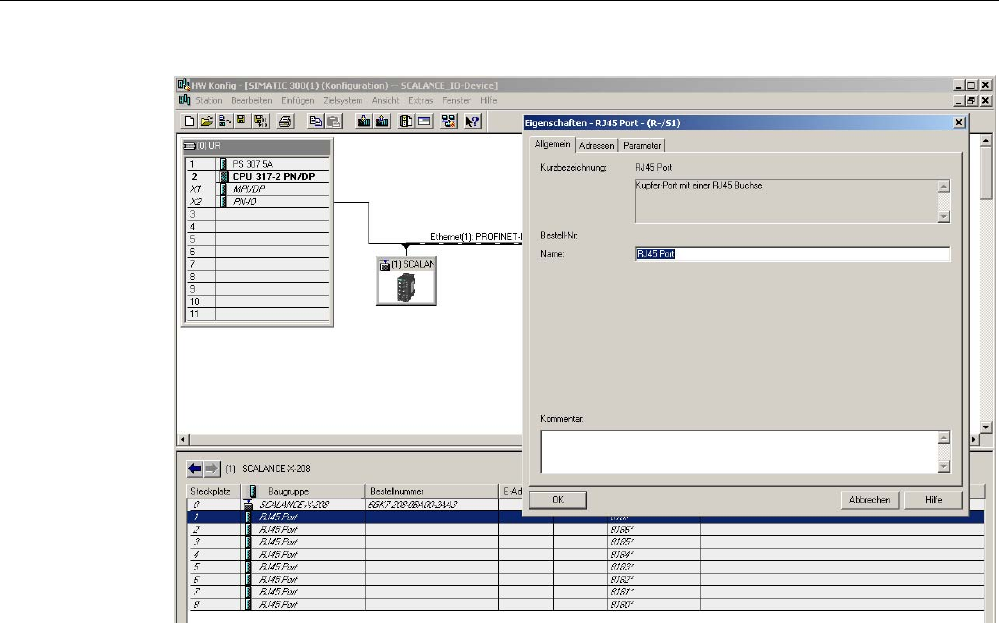
Task: Open the Bearbeiten menu
Action: click(252, 101)
